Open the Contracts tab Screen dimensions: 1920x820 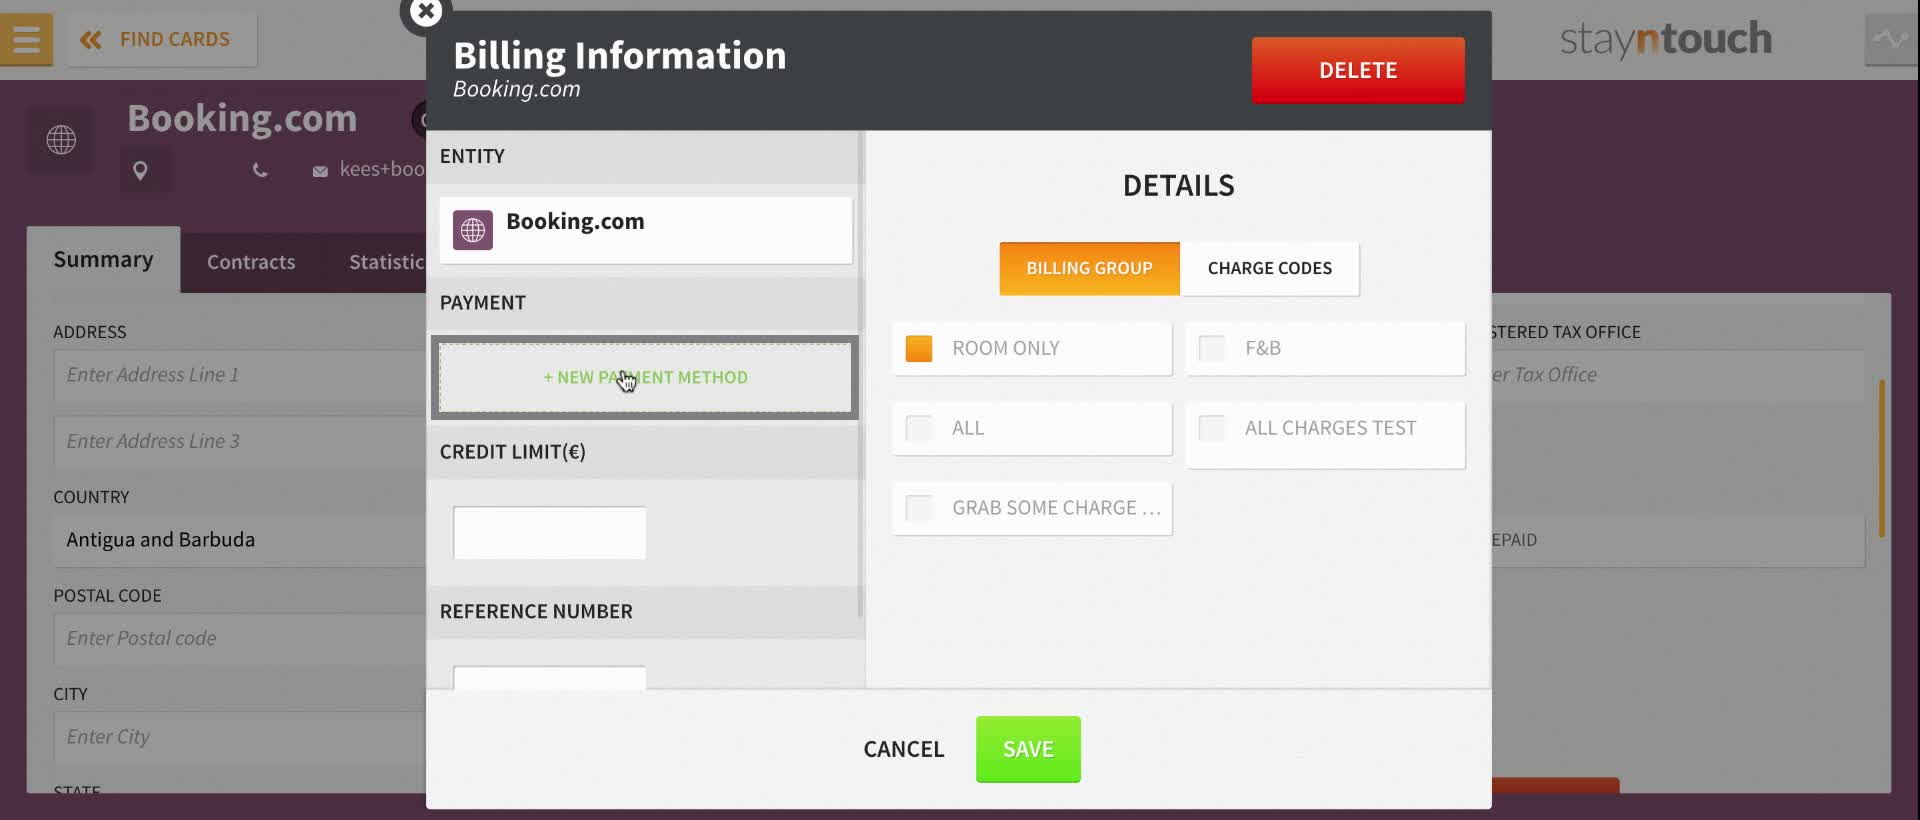coord(251,262)
